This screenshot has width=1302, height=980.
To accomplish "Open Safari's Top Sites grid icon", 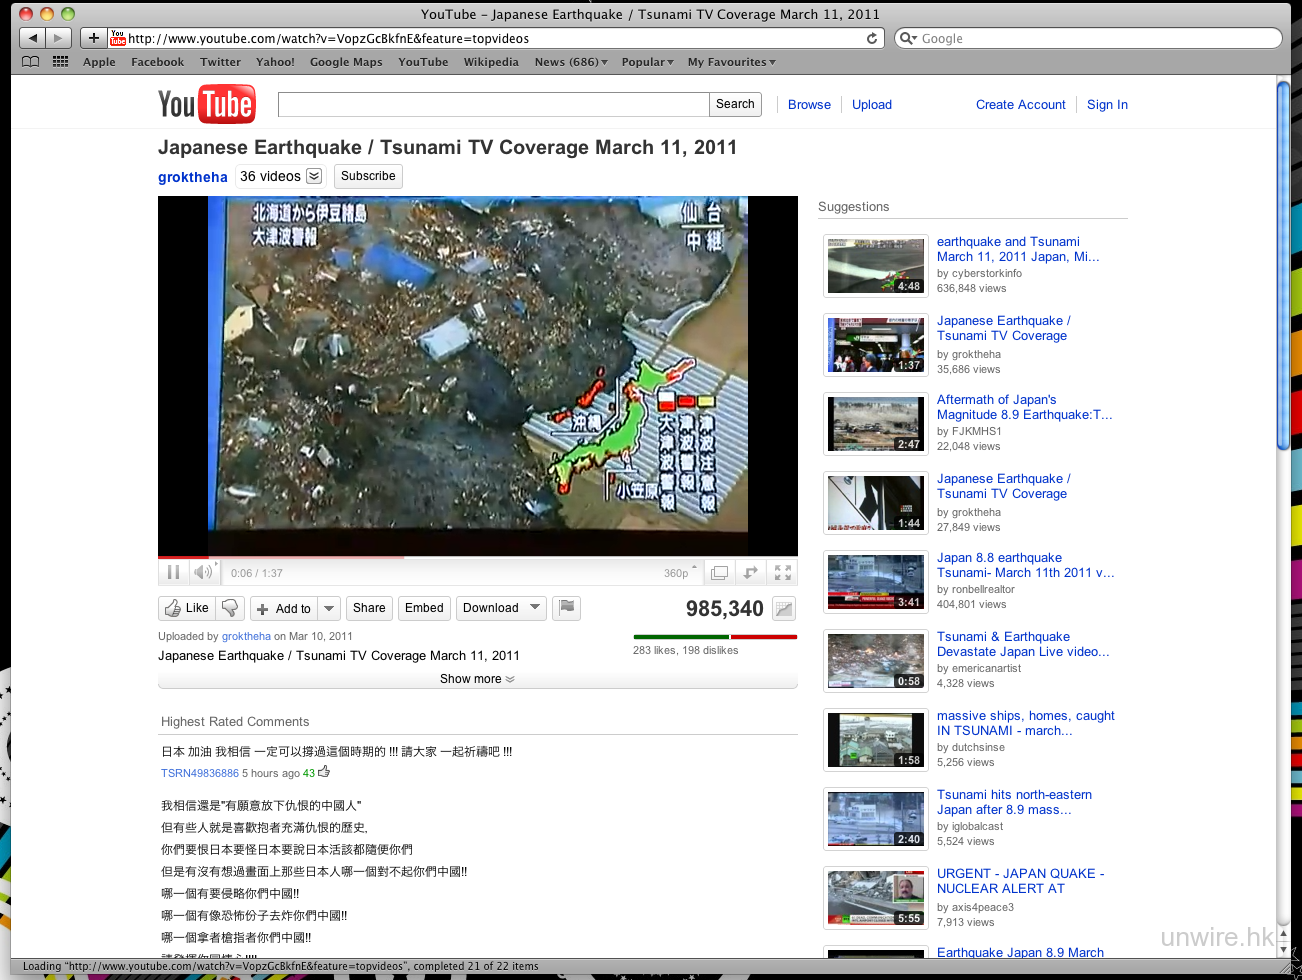I will 60,62.
